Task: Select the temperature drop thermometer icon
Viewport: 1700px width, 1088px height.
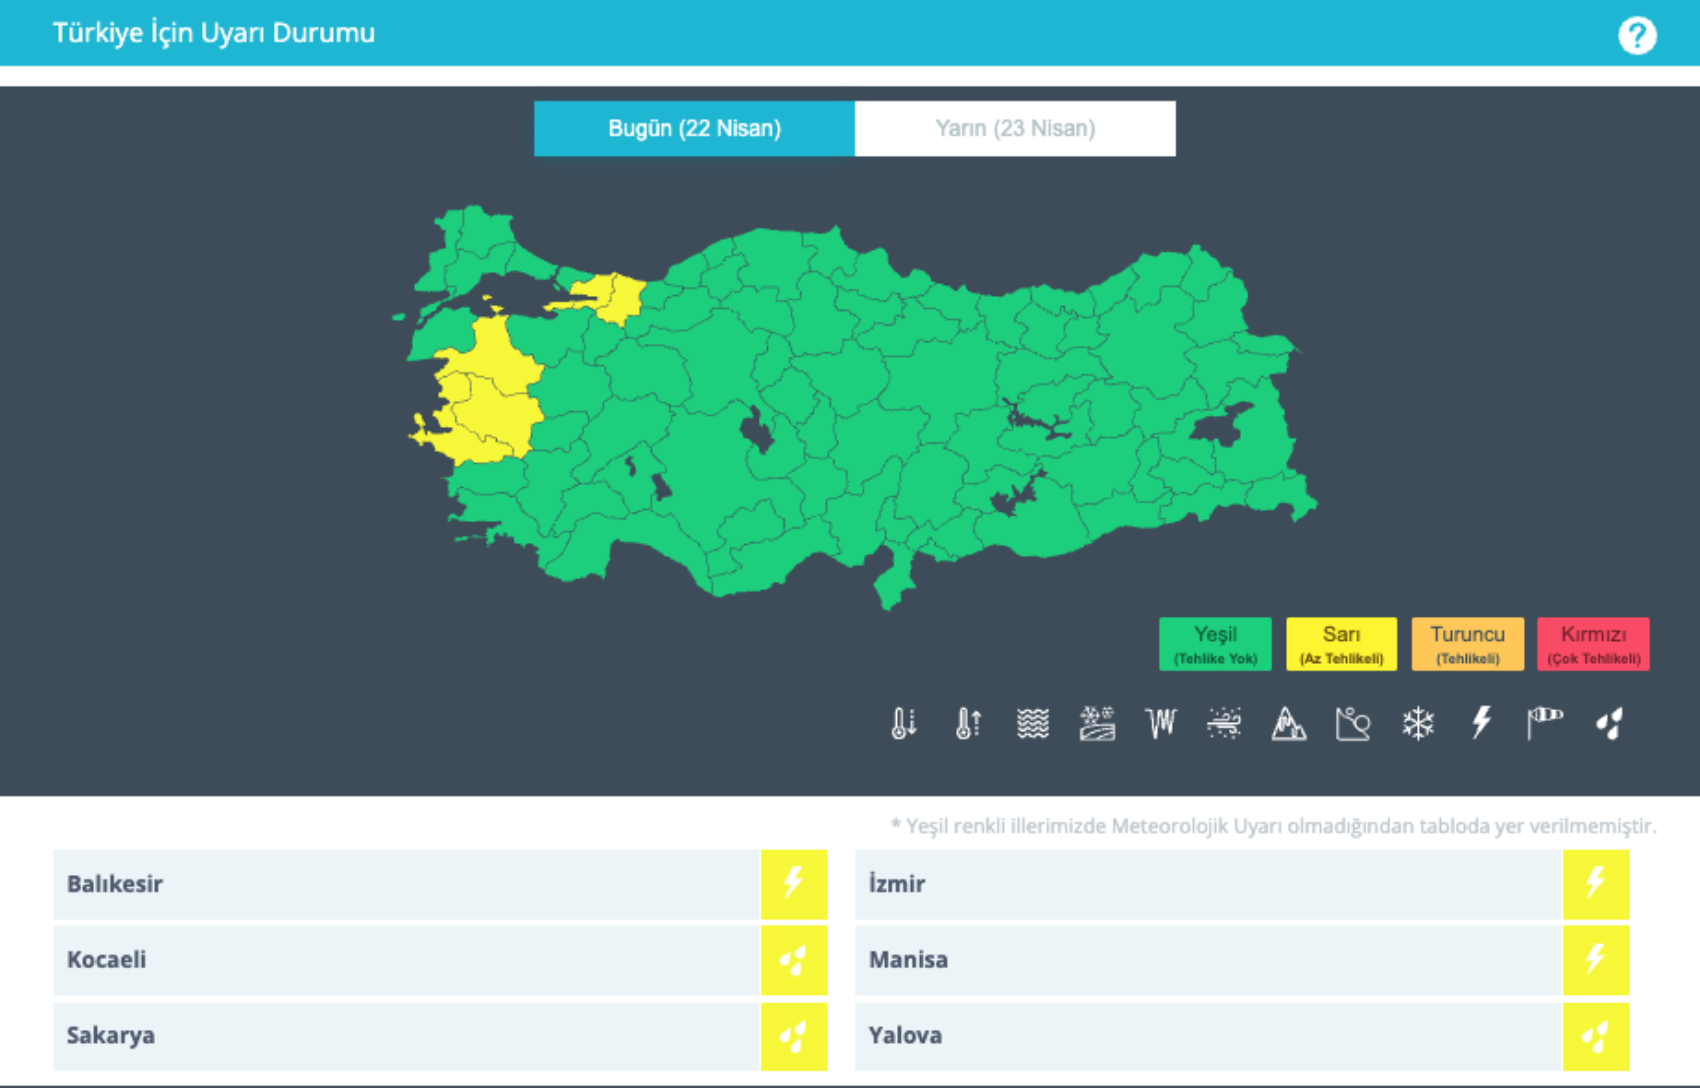Action: click(x=903, y=723)
